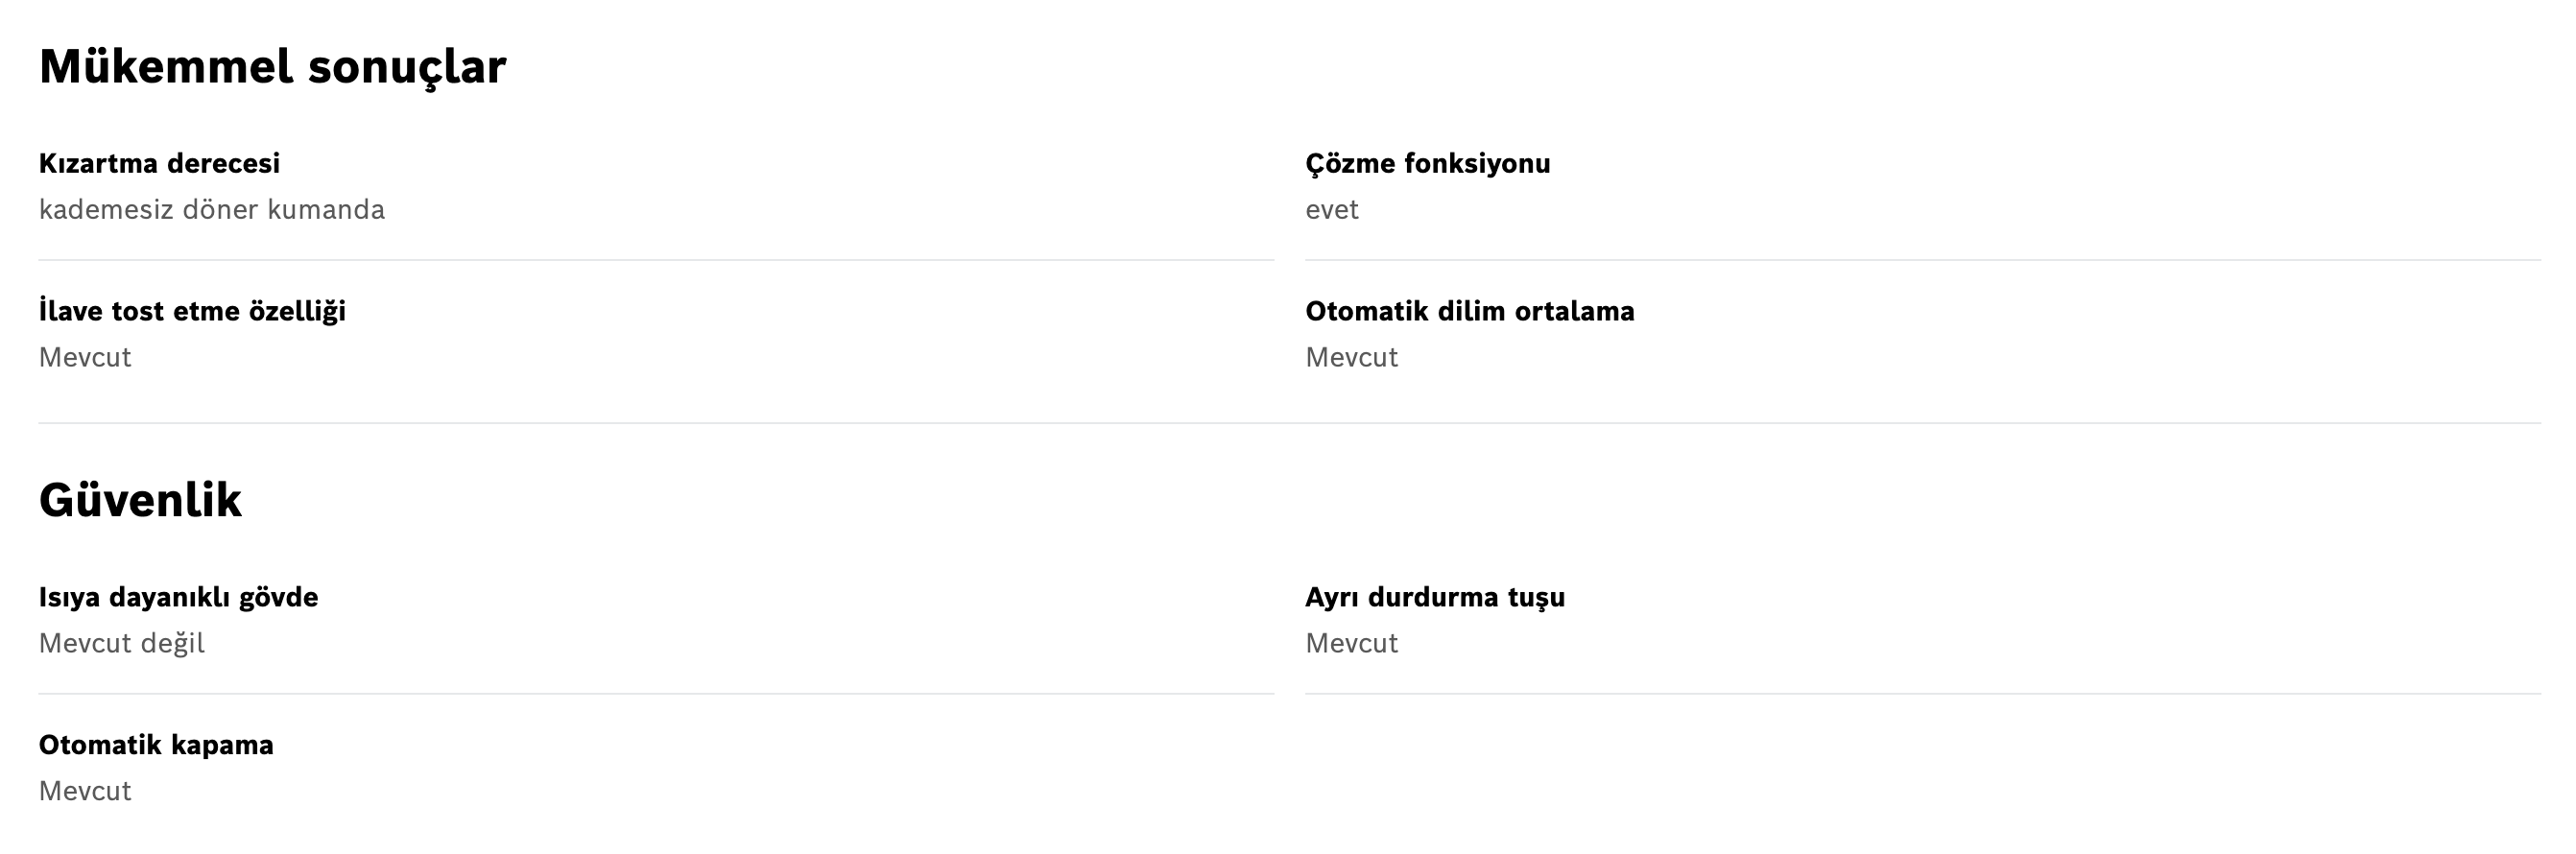Click the word "kumanda" in Kızartma derecesi value
The height and width of the screenshot is (854, 2576).
(x=326, y=209)
